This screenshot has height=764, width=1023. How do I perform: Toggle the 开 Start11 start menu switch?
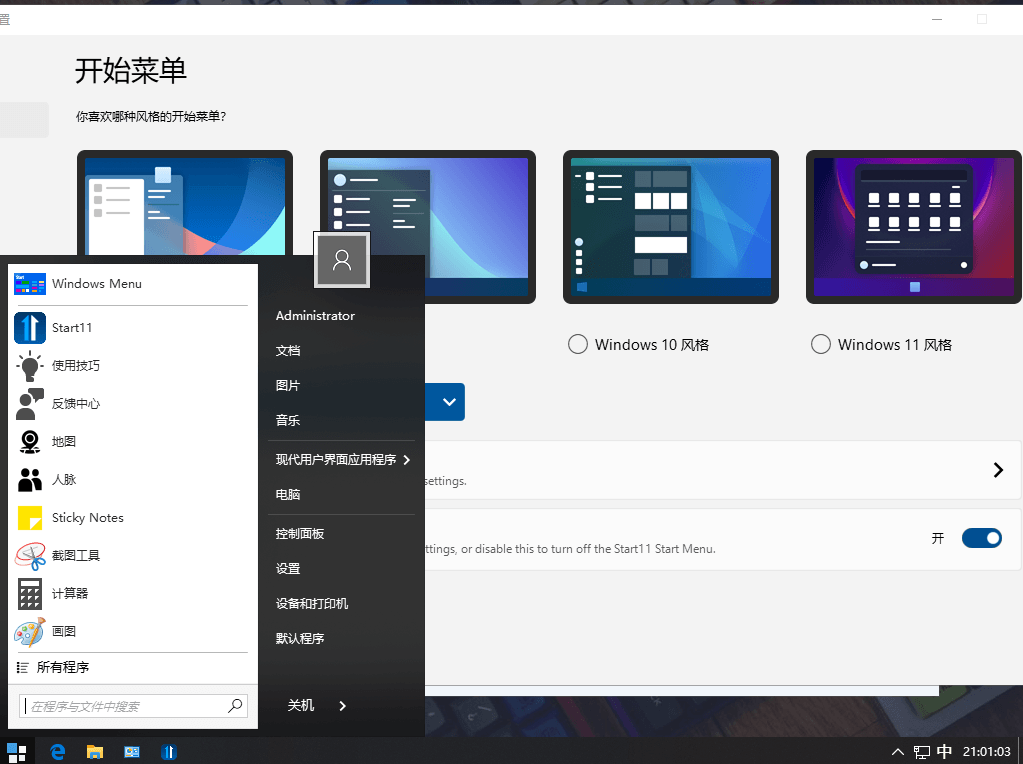pyautogui.click(x=982, y=538)
